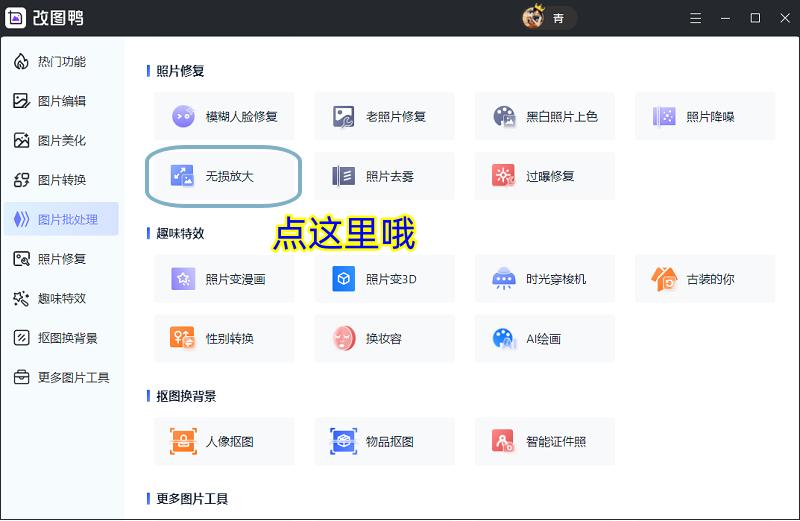This screenshot has height=521, width=800.
Task: Click the 改图鸭 app logo
Action: [x=15, y=18]
